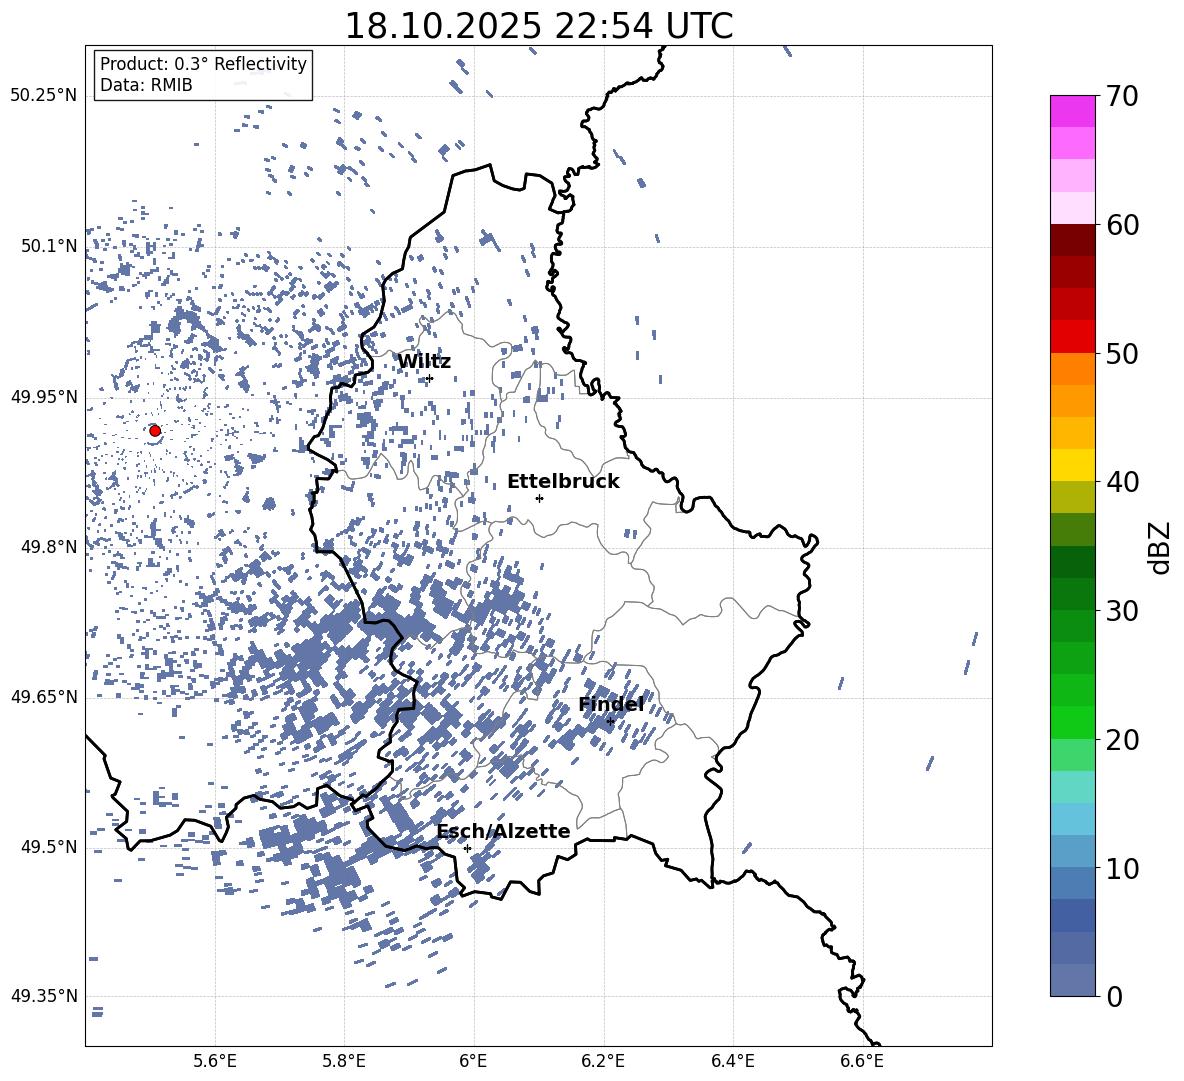Viewport: 1184px width, 1081px height.
Task: Click the yellow colorbar segment above 40
Action: [1073, 465]
